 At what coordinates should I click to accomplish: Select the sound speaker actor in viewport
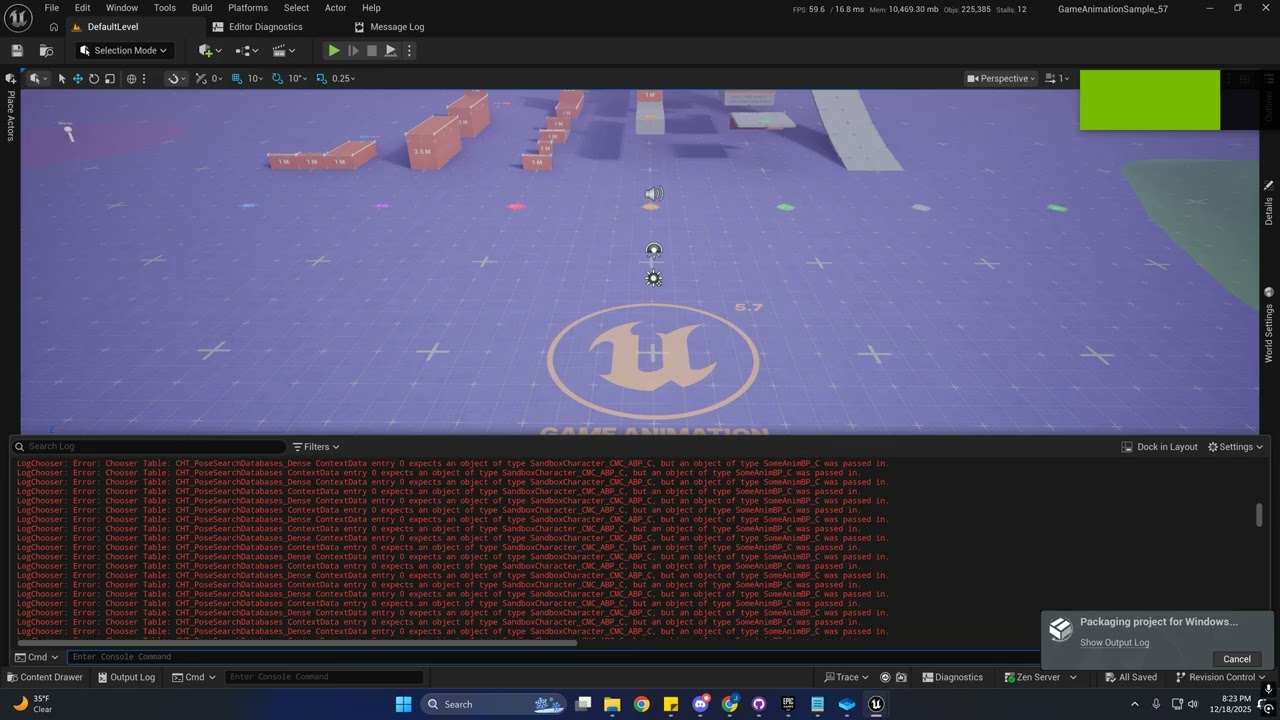click(654, 194)
